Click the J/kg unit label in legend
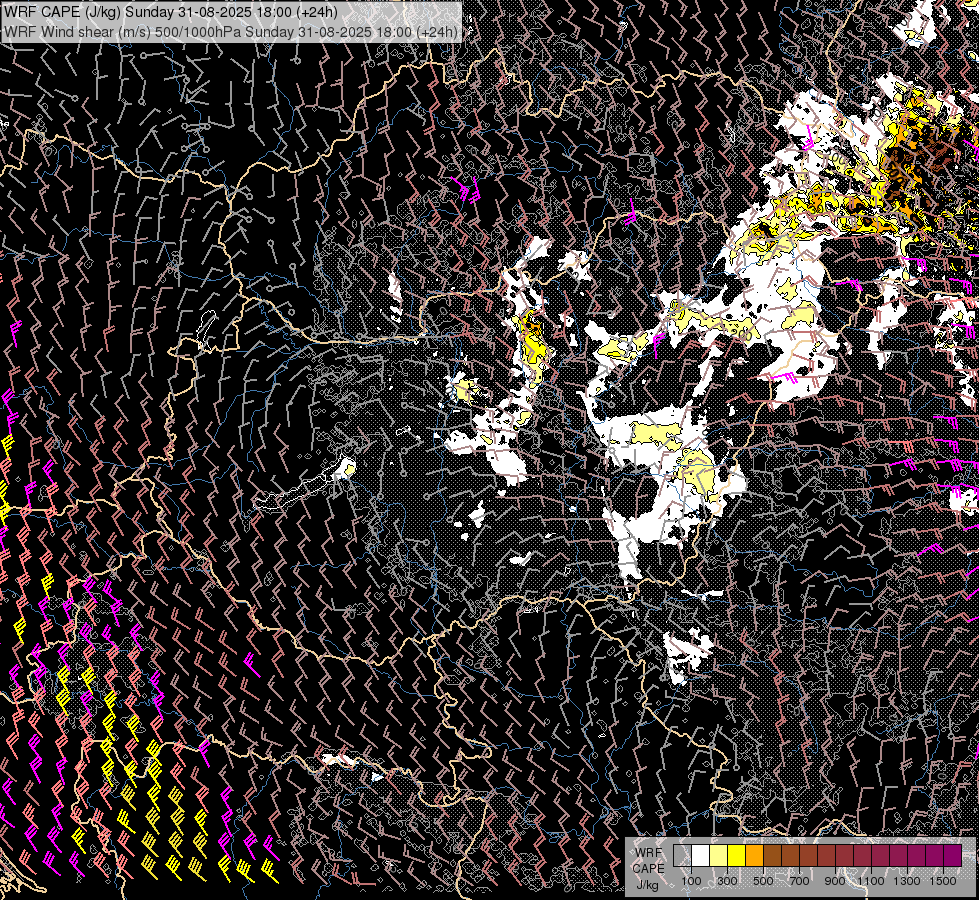The width and height of the screenshot is (979, 900). coord(648,884)
